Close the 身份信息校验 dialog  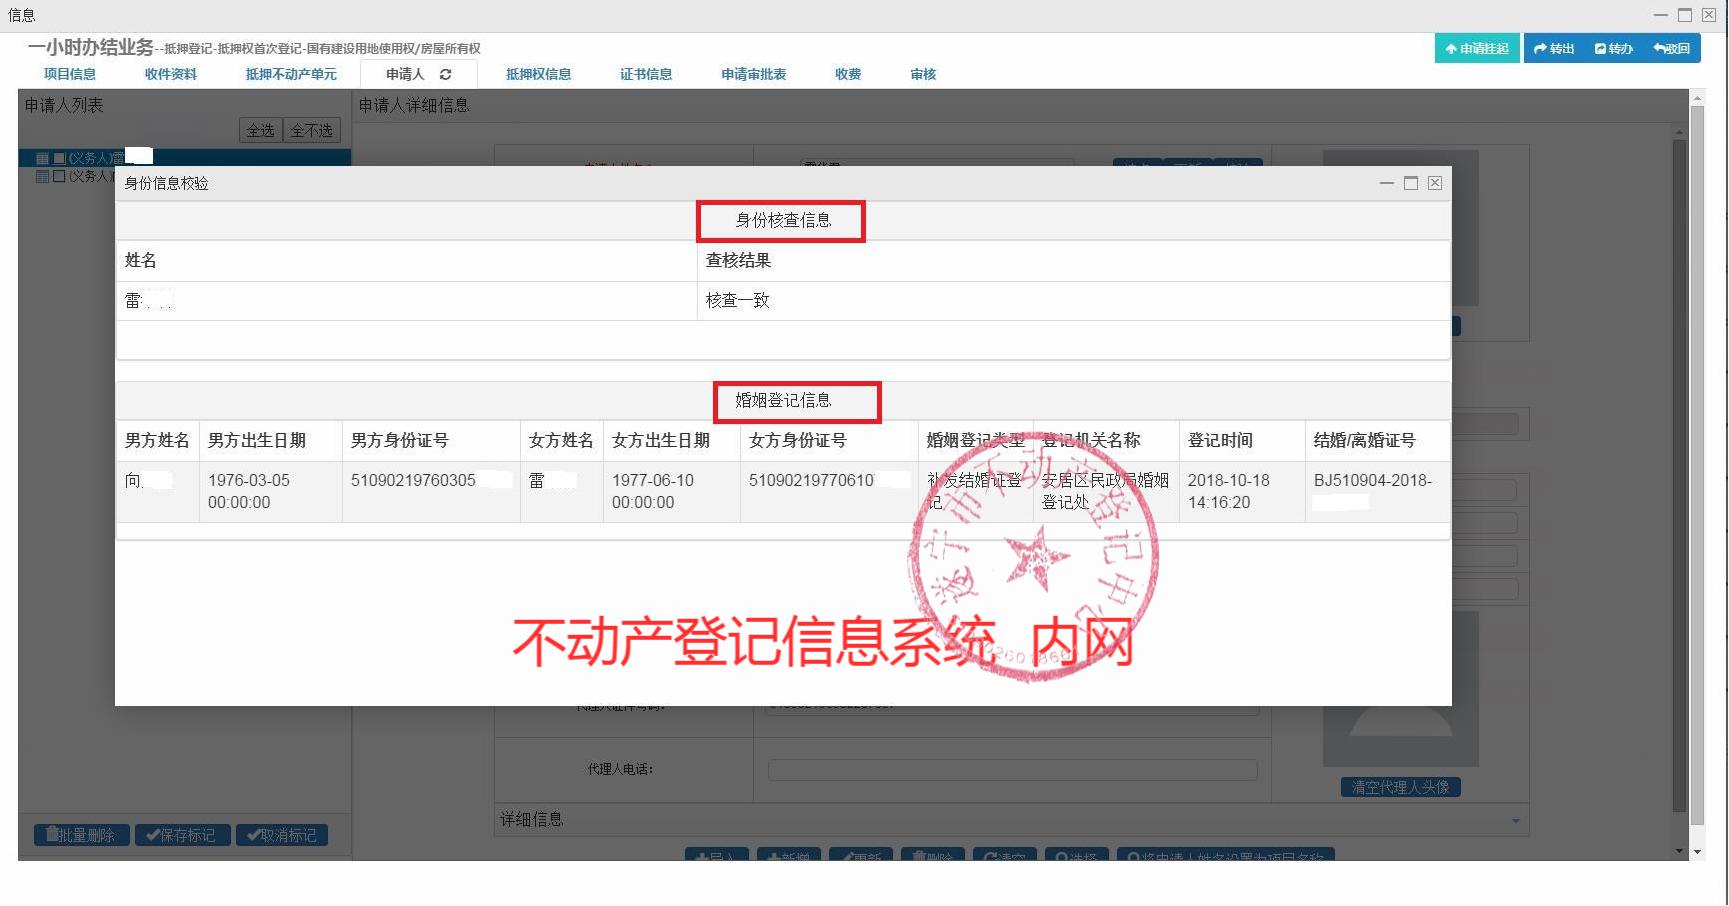pos(1434,183)
